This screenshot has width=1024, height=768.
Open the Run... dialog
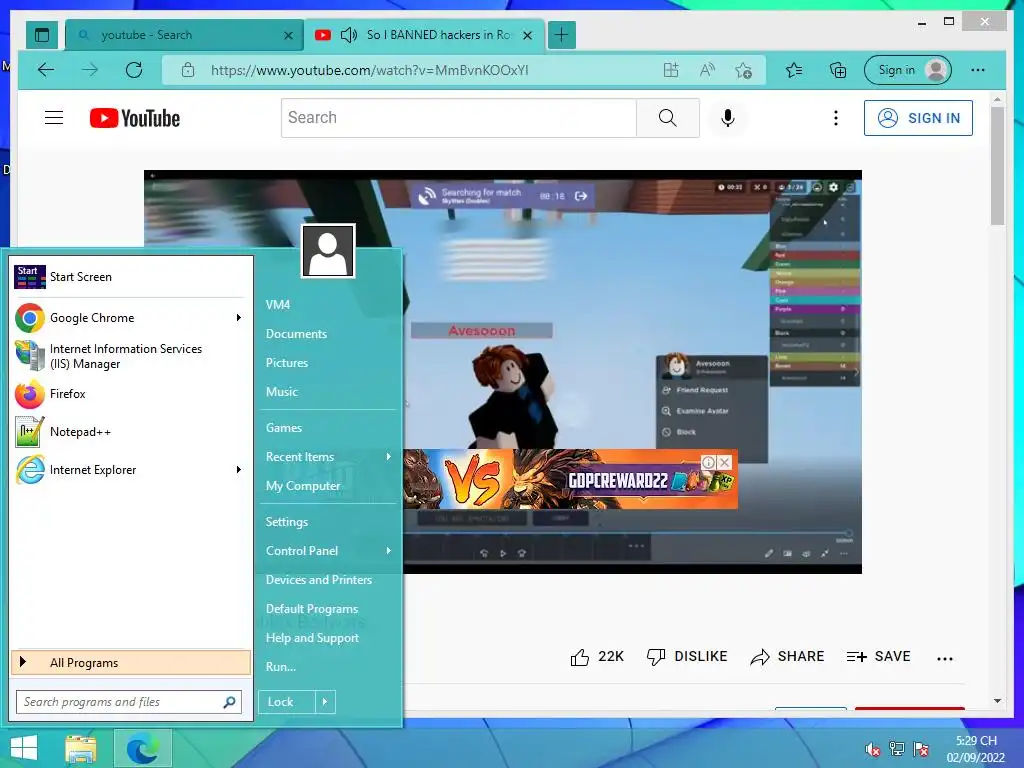tap(281, 667)
